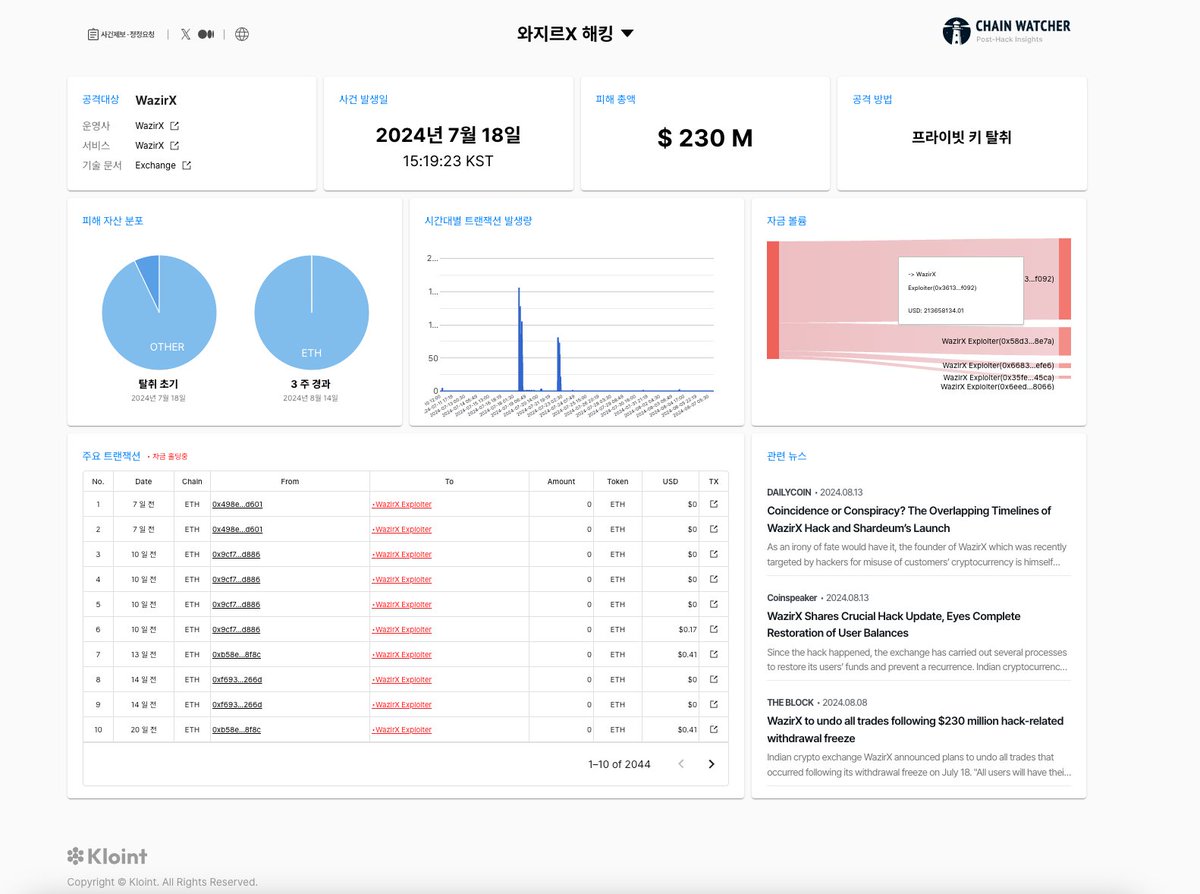Click WazirX Exploiter(0x6eed...8066) flow label

(997, 386)
